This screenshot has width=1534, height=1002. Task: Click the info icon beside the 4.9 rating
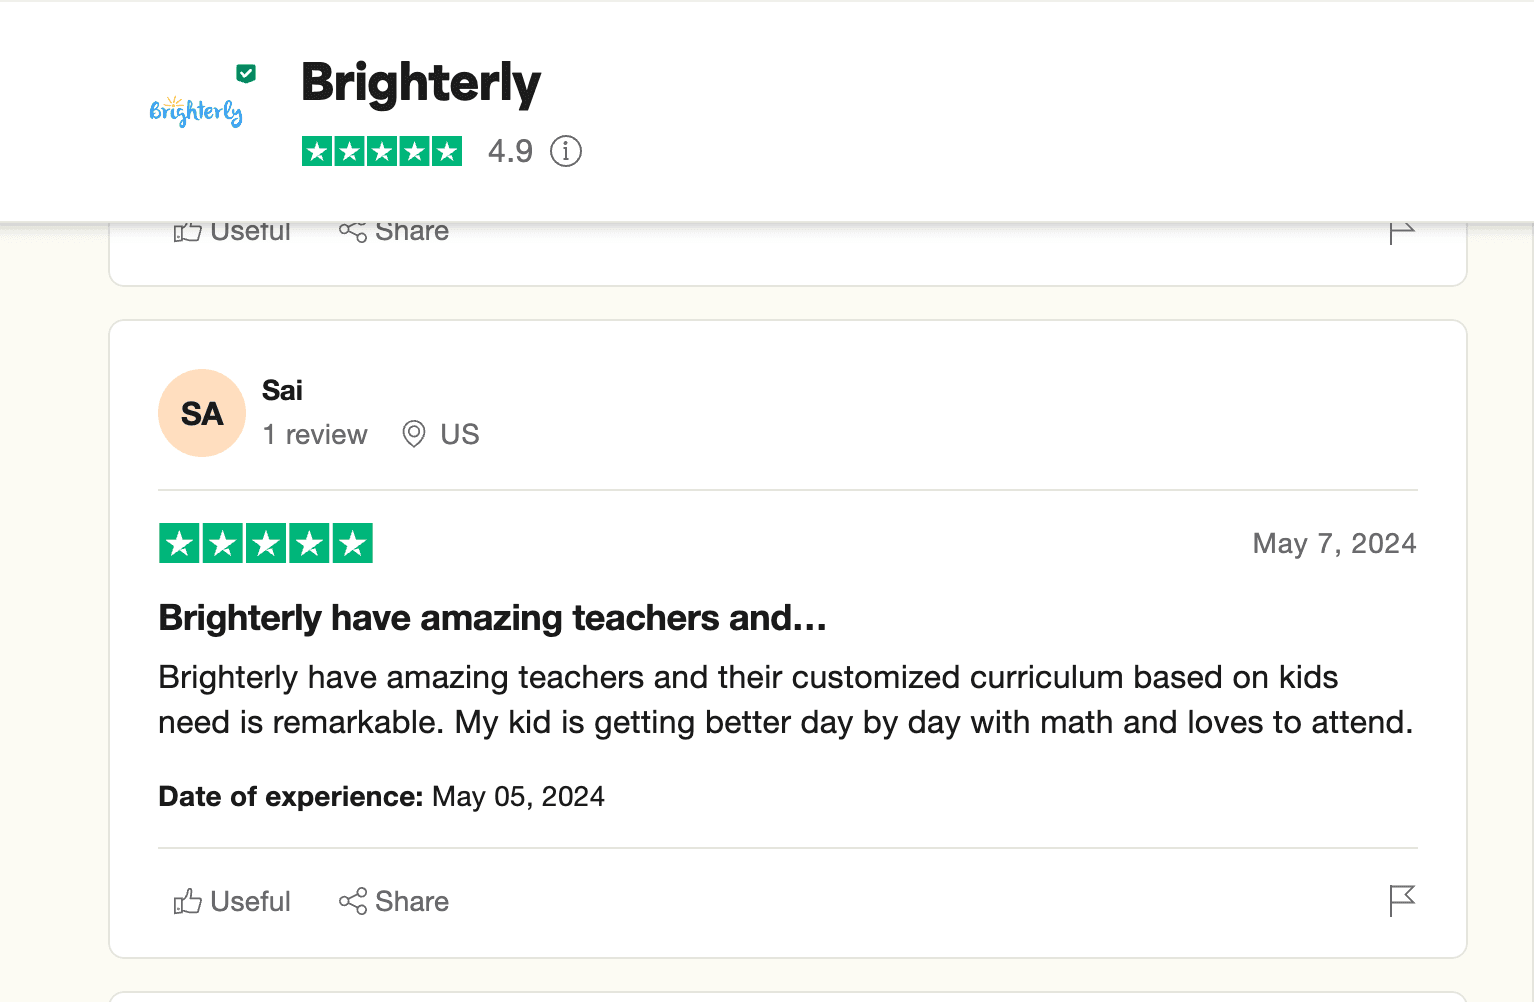(x=566, y=151)
